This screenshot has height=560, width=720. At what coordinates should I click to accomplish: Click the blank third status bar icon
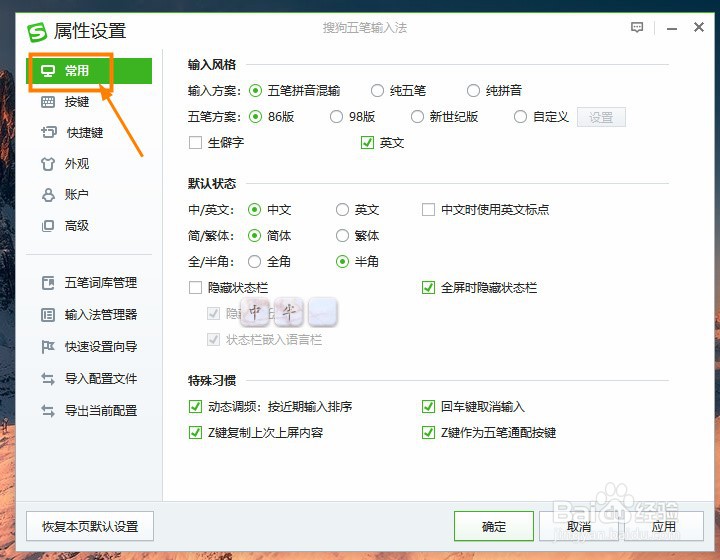323,312
